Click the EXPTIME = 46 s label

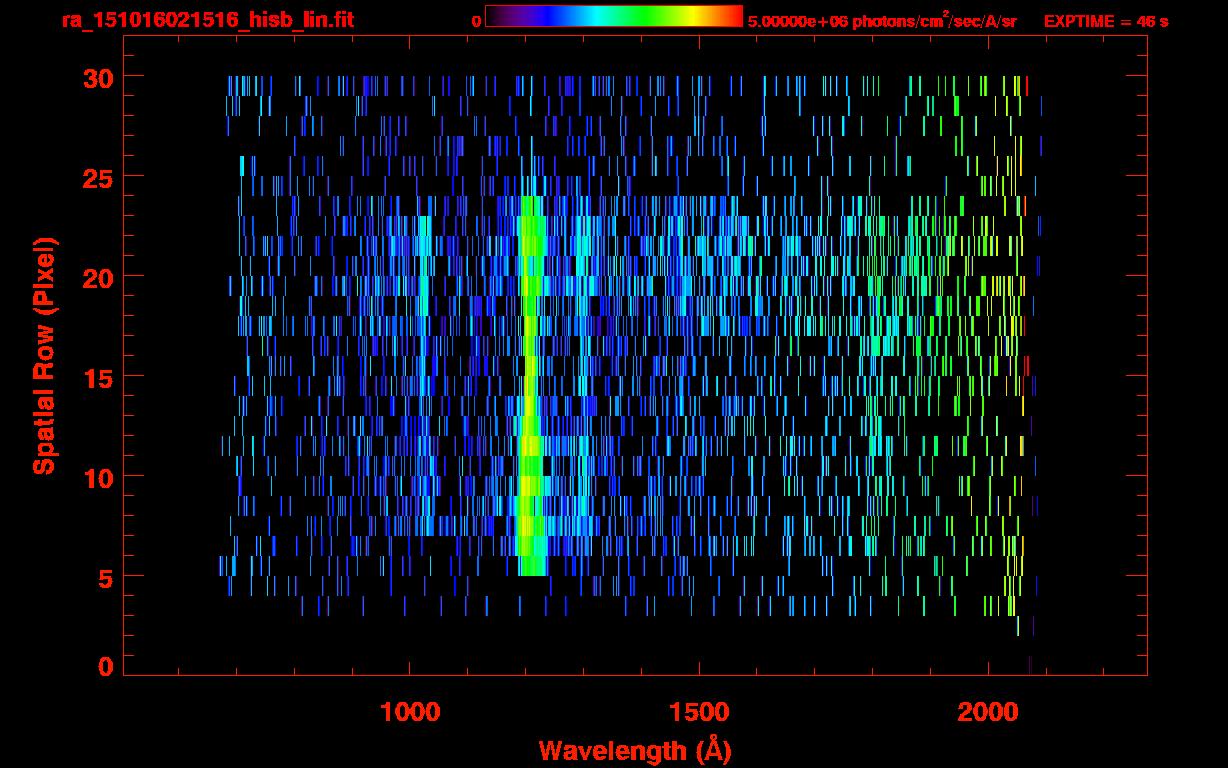1106,20
